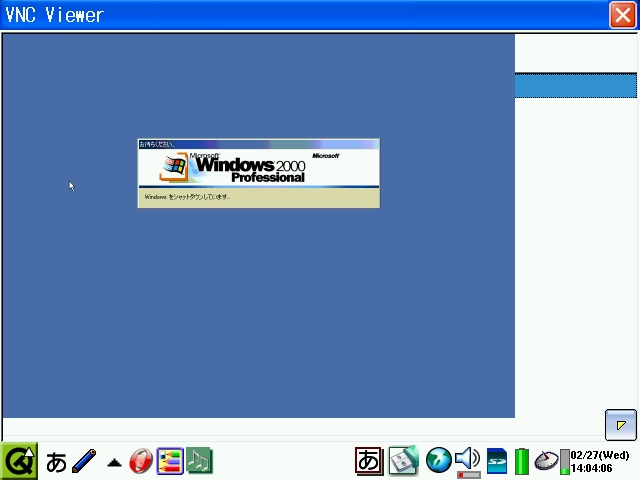Open the Qtopia Q start menu
The image size is (640, 480).
[19, 461]
